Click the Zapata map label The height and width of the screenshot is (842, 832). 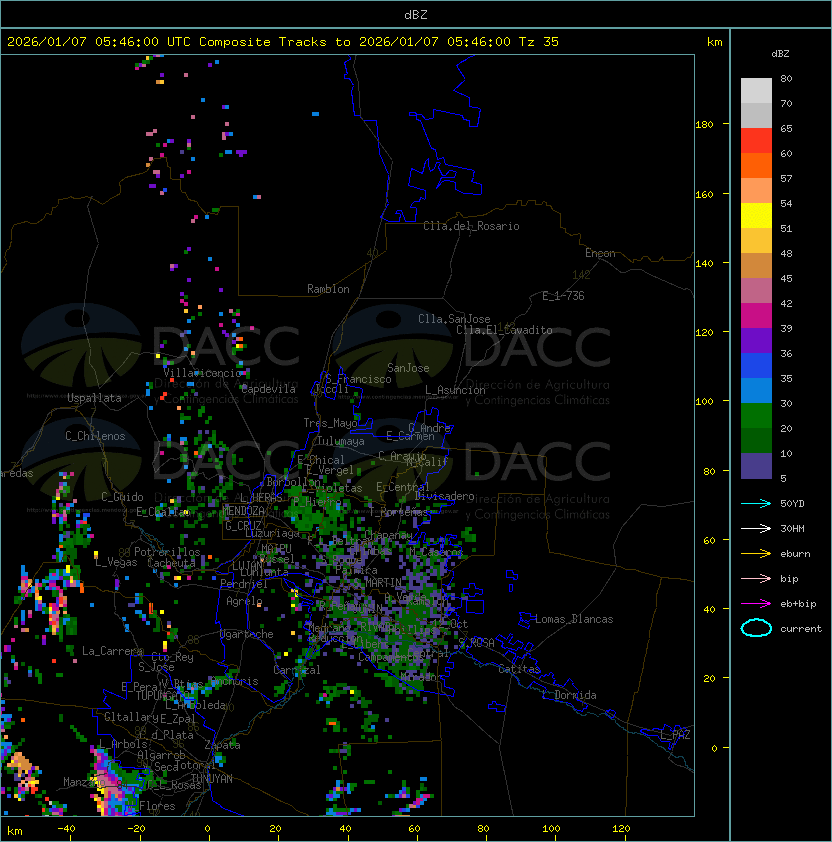pos(222,745)
